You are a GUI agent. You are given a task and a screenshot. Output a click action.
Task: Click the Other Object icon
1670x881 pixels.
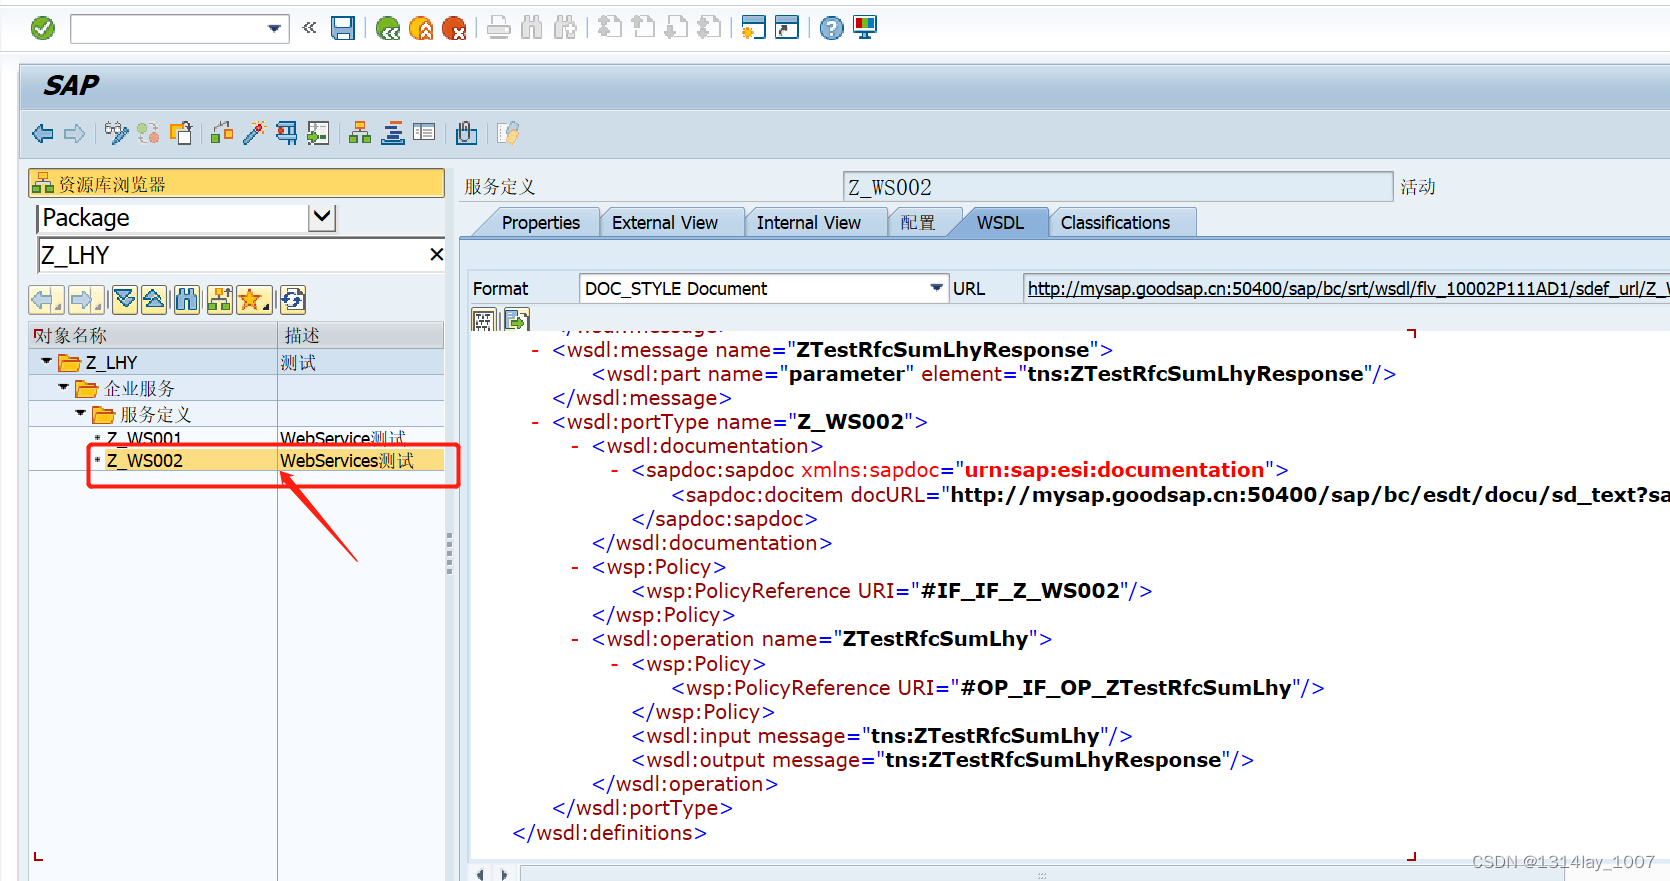tap(181, 133)
